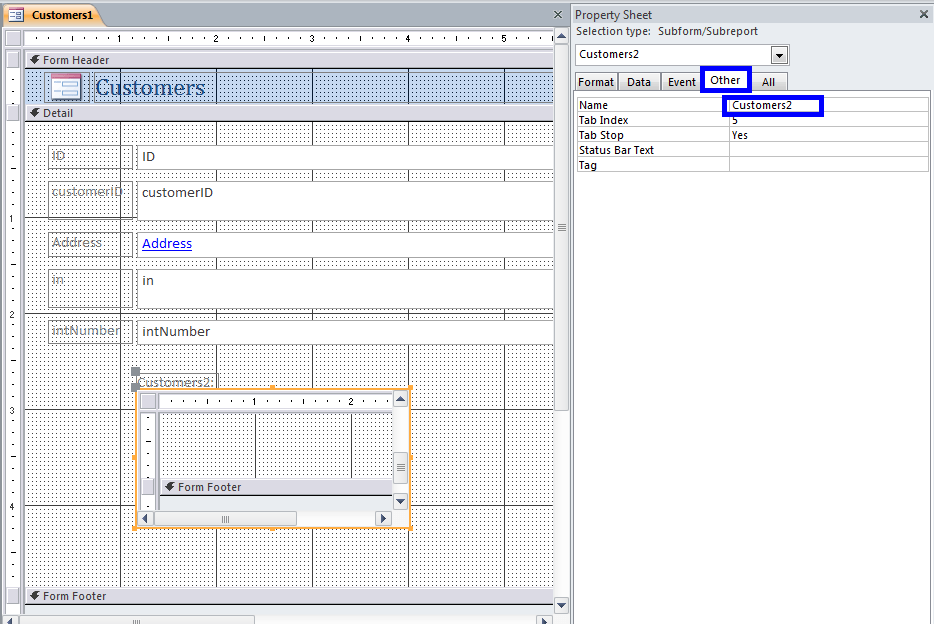Click the Tab Stop property value
This screenshot has height=624, width=934.
click(828, 135)
